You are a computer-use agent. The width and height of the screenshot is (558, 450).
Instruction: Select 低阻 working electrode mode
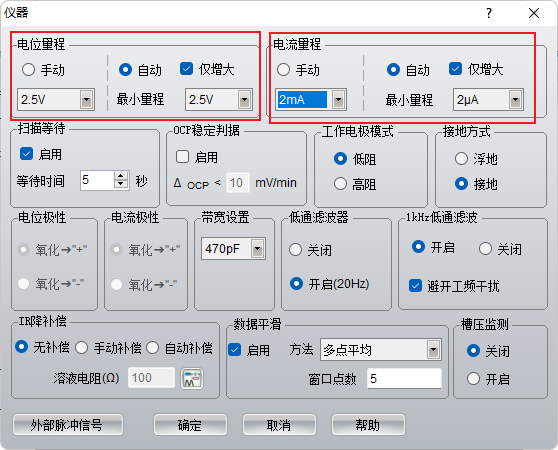pos(340,159)
